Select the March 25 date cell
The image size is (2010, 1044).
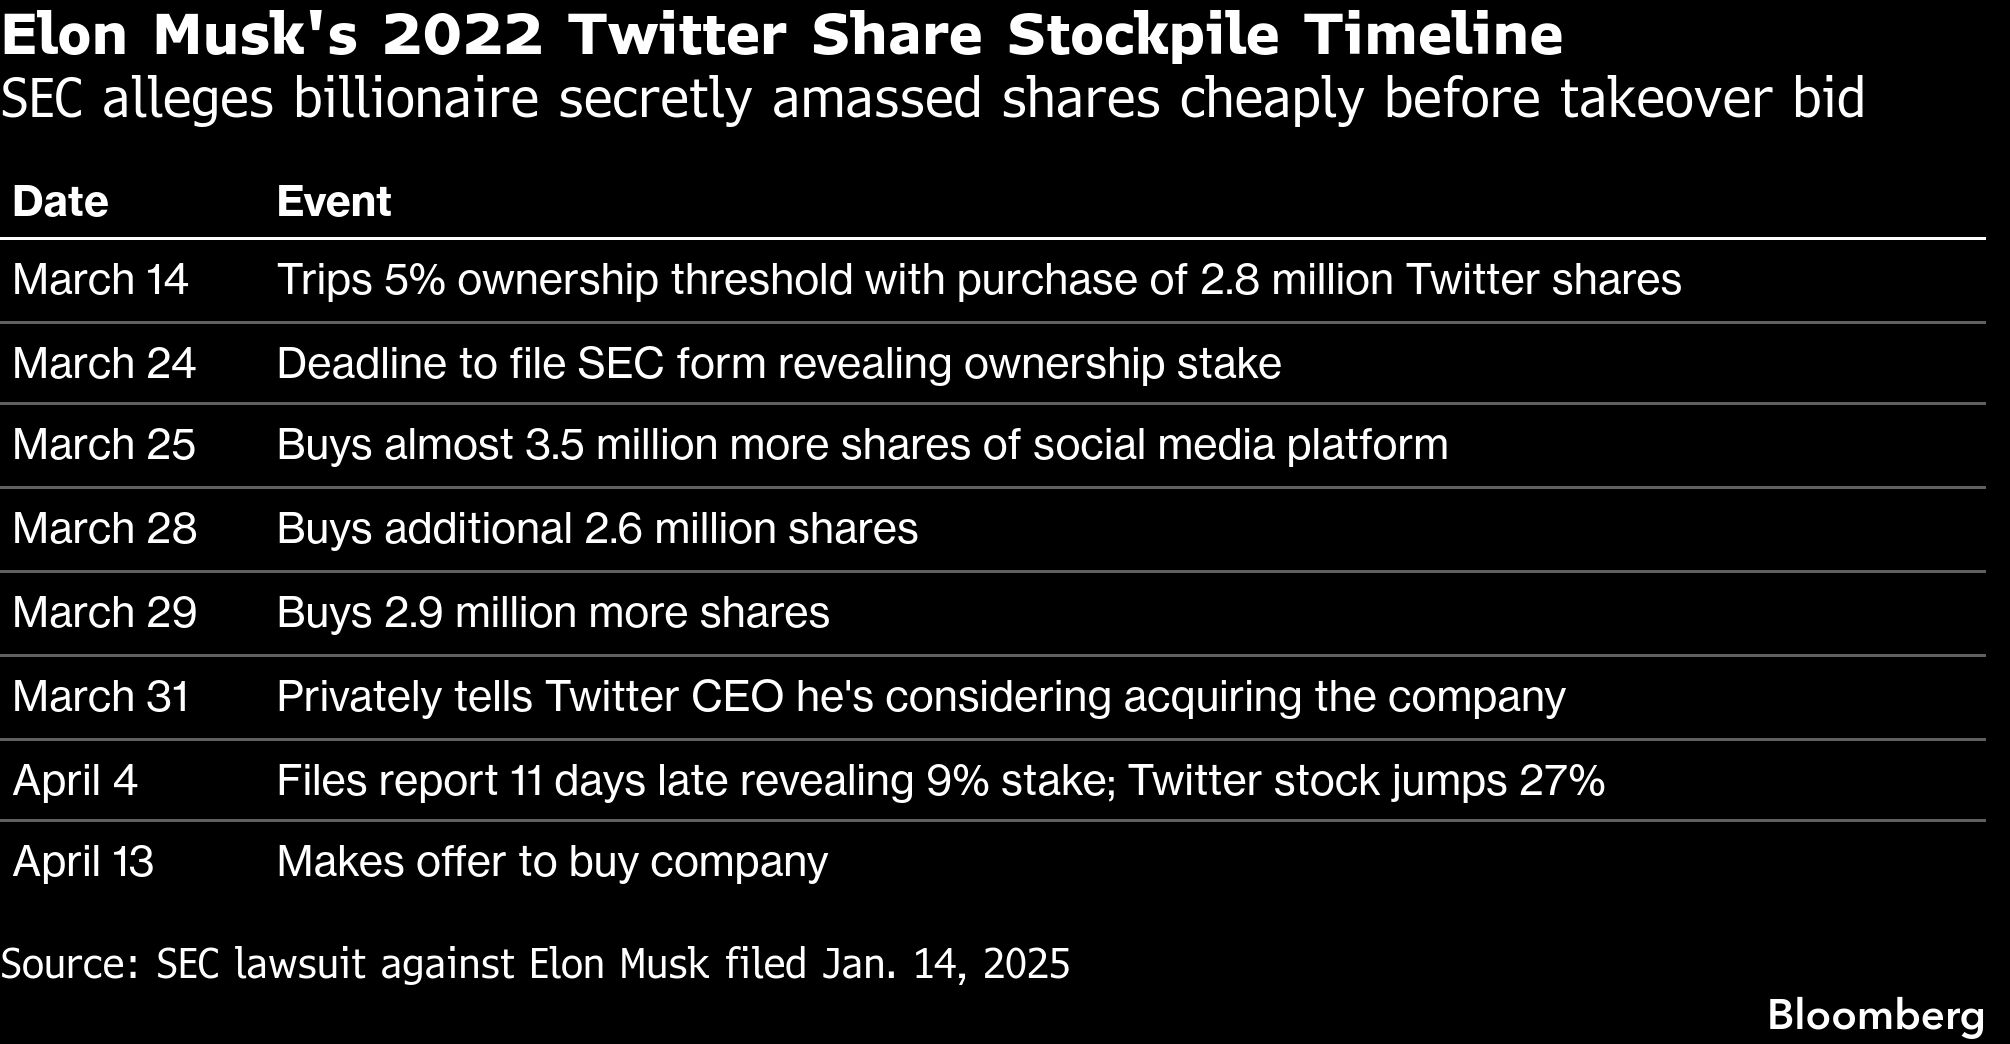[x=104, y=445]
